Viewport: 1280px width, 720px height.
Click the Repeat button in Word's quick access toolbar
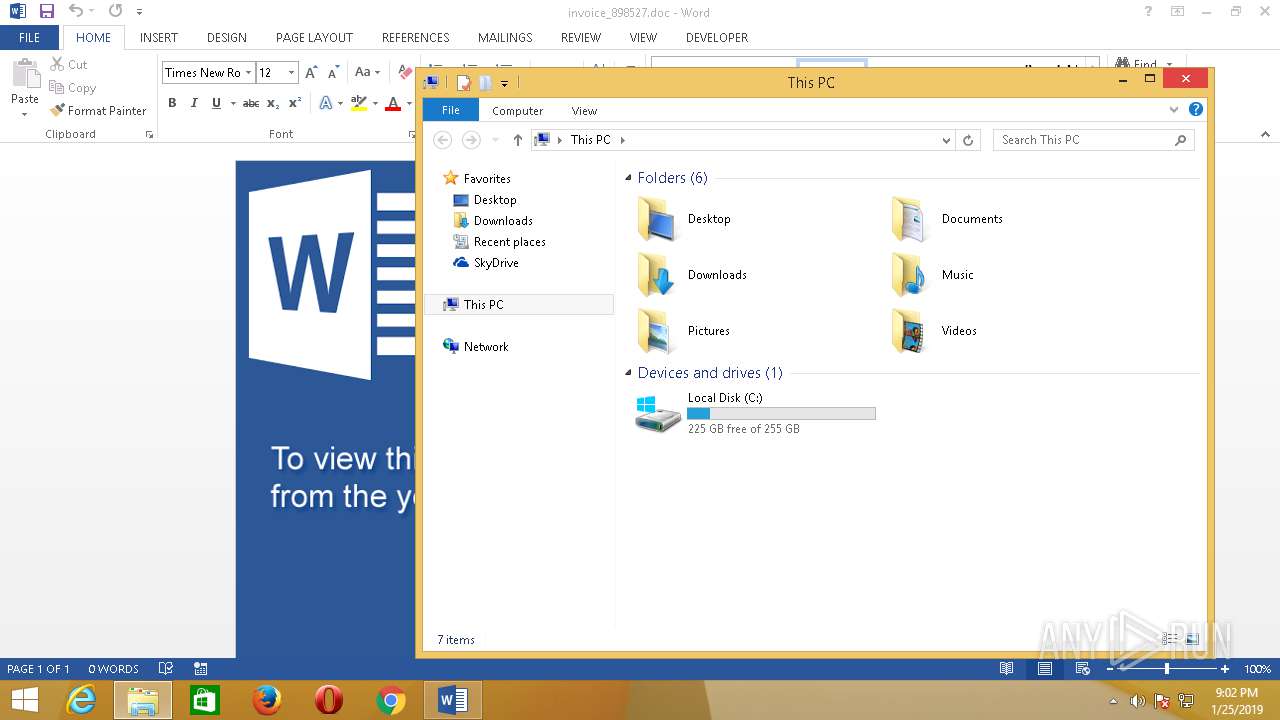point(115,12)
